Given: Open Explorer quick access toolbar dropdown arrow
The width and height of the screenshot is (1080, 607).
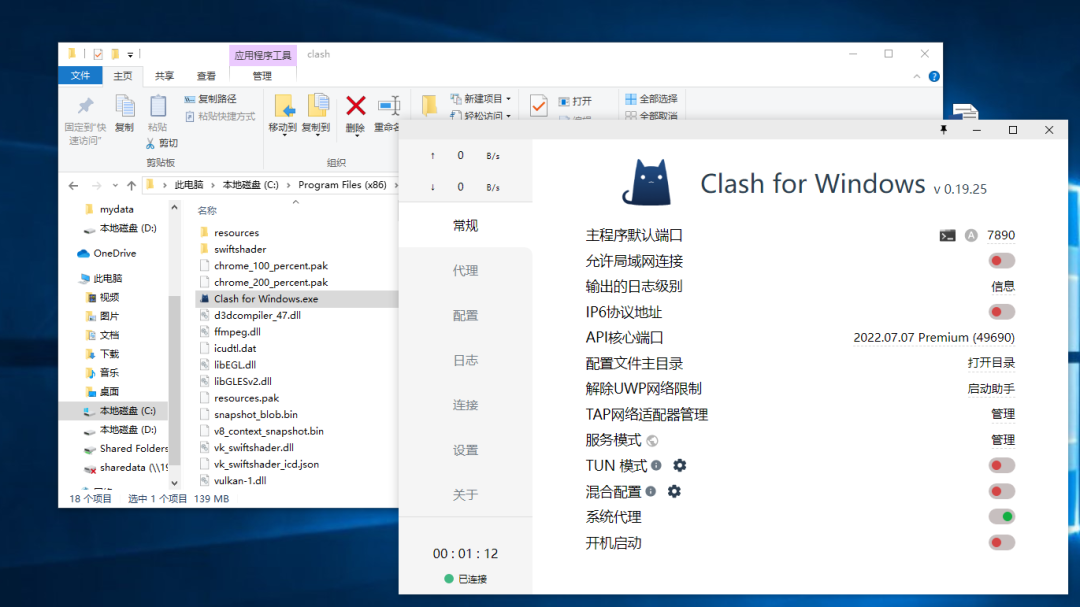Looking at the screenshot, I should click(130, 54).
